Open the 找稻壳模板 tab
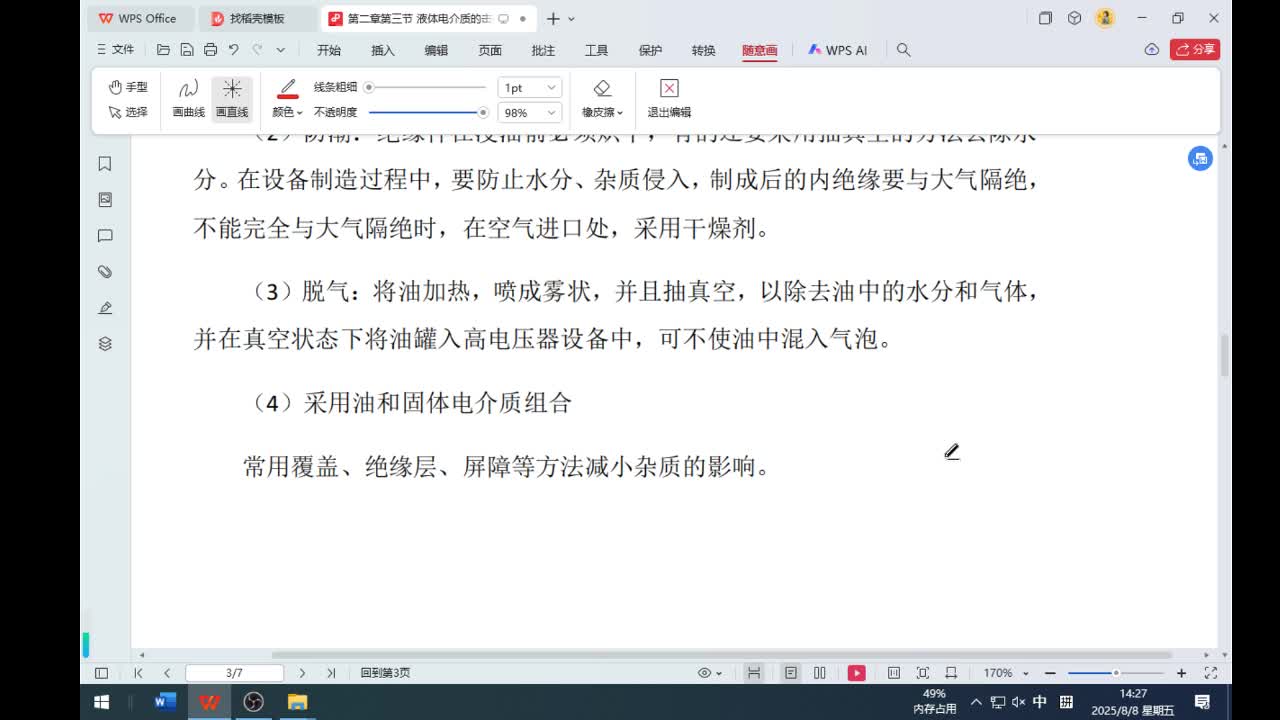Image resolution: width=1280 pixels, height=720 pixels. tap(257, 18)
